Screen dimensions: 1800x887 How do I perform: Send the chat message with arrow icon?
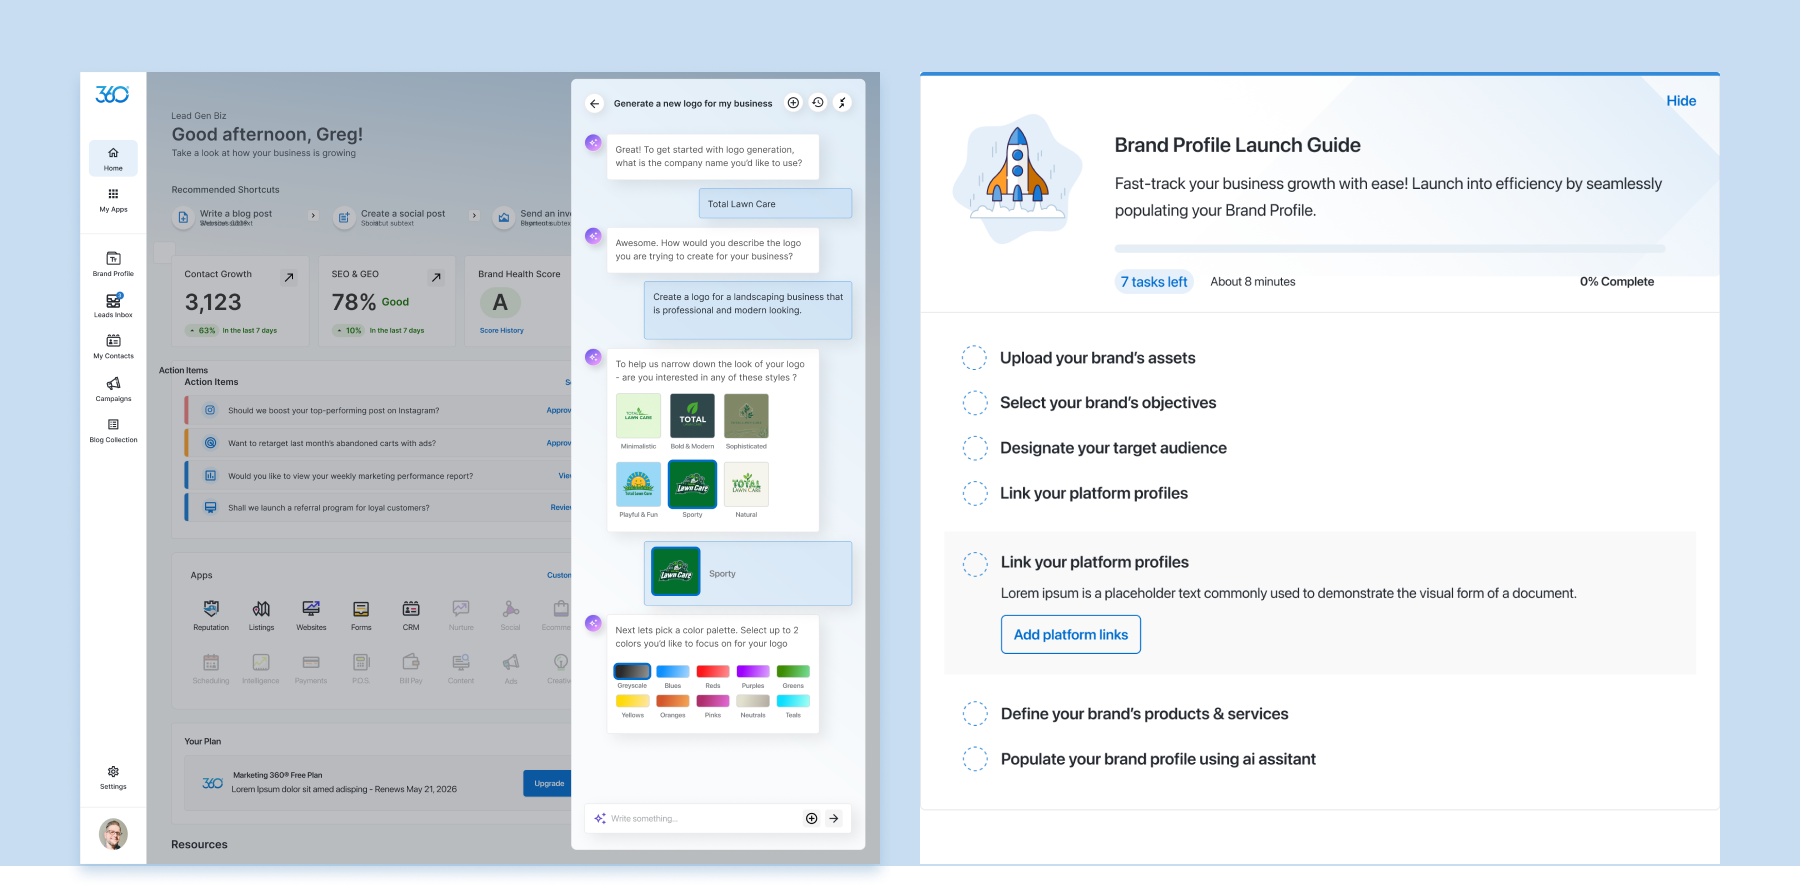(x=834, y=818)
